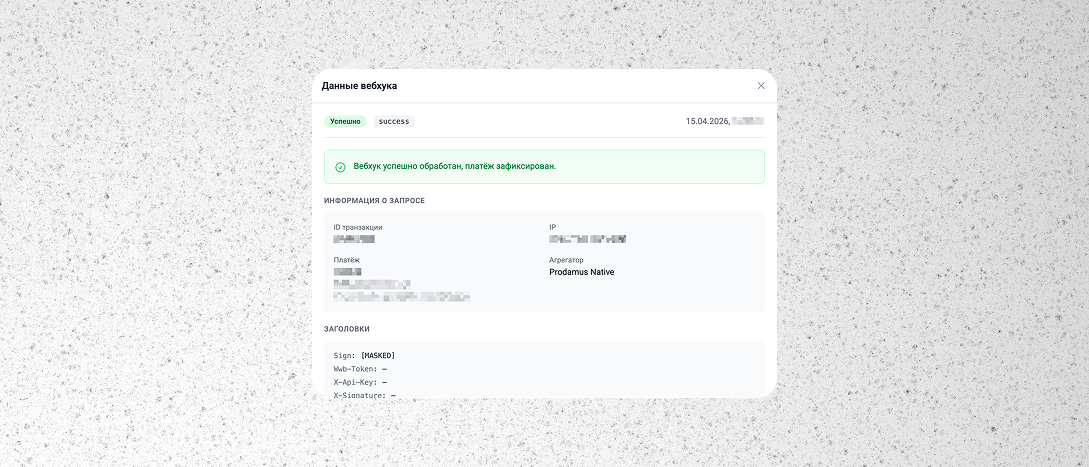Select the Sign: [MASKED] header line
Viewport: 1089px width, 467px height.
[365, 356]
